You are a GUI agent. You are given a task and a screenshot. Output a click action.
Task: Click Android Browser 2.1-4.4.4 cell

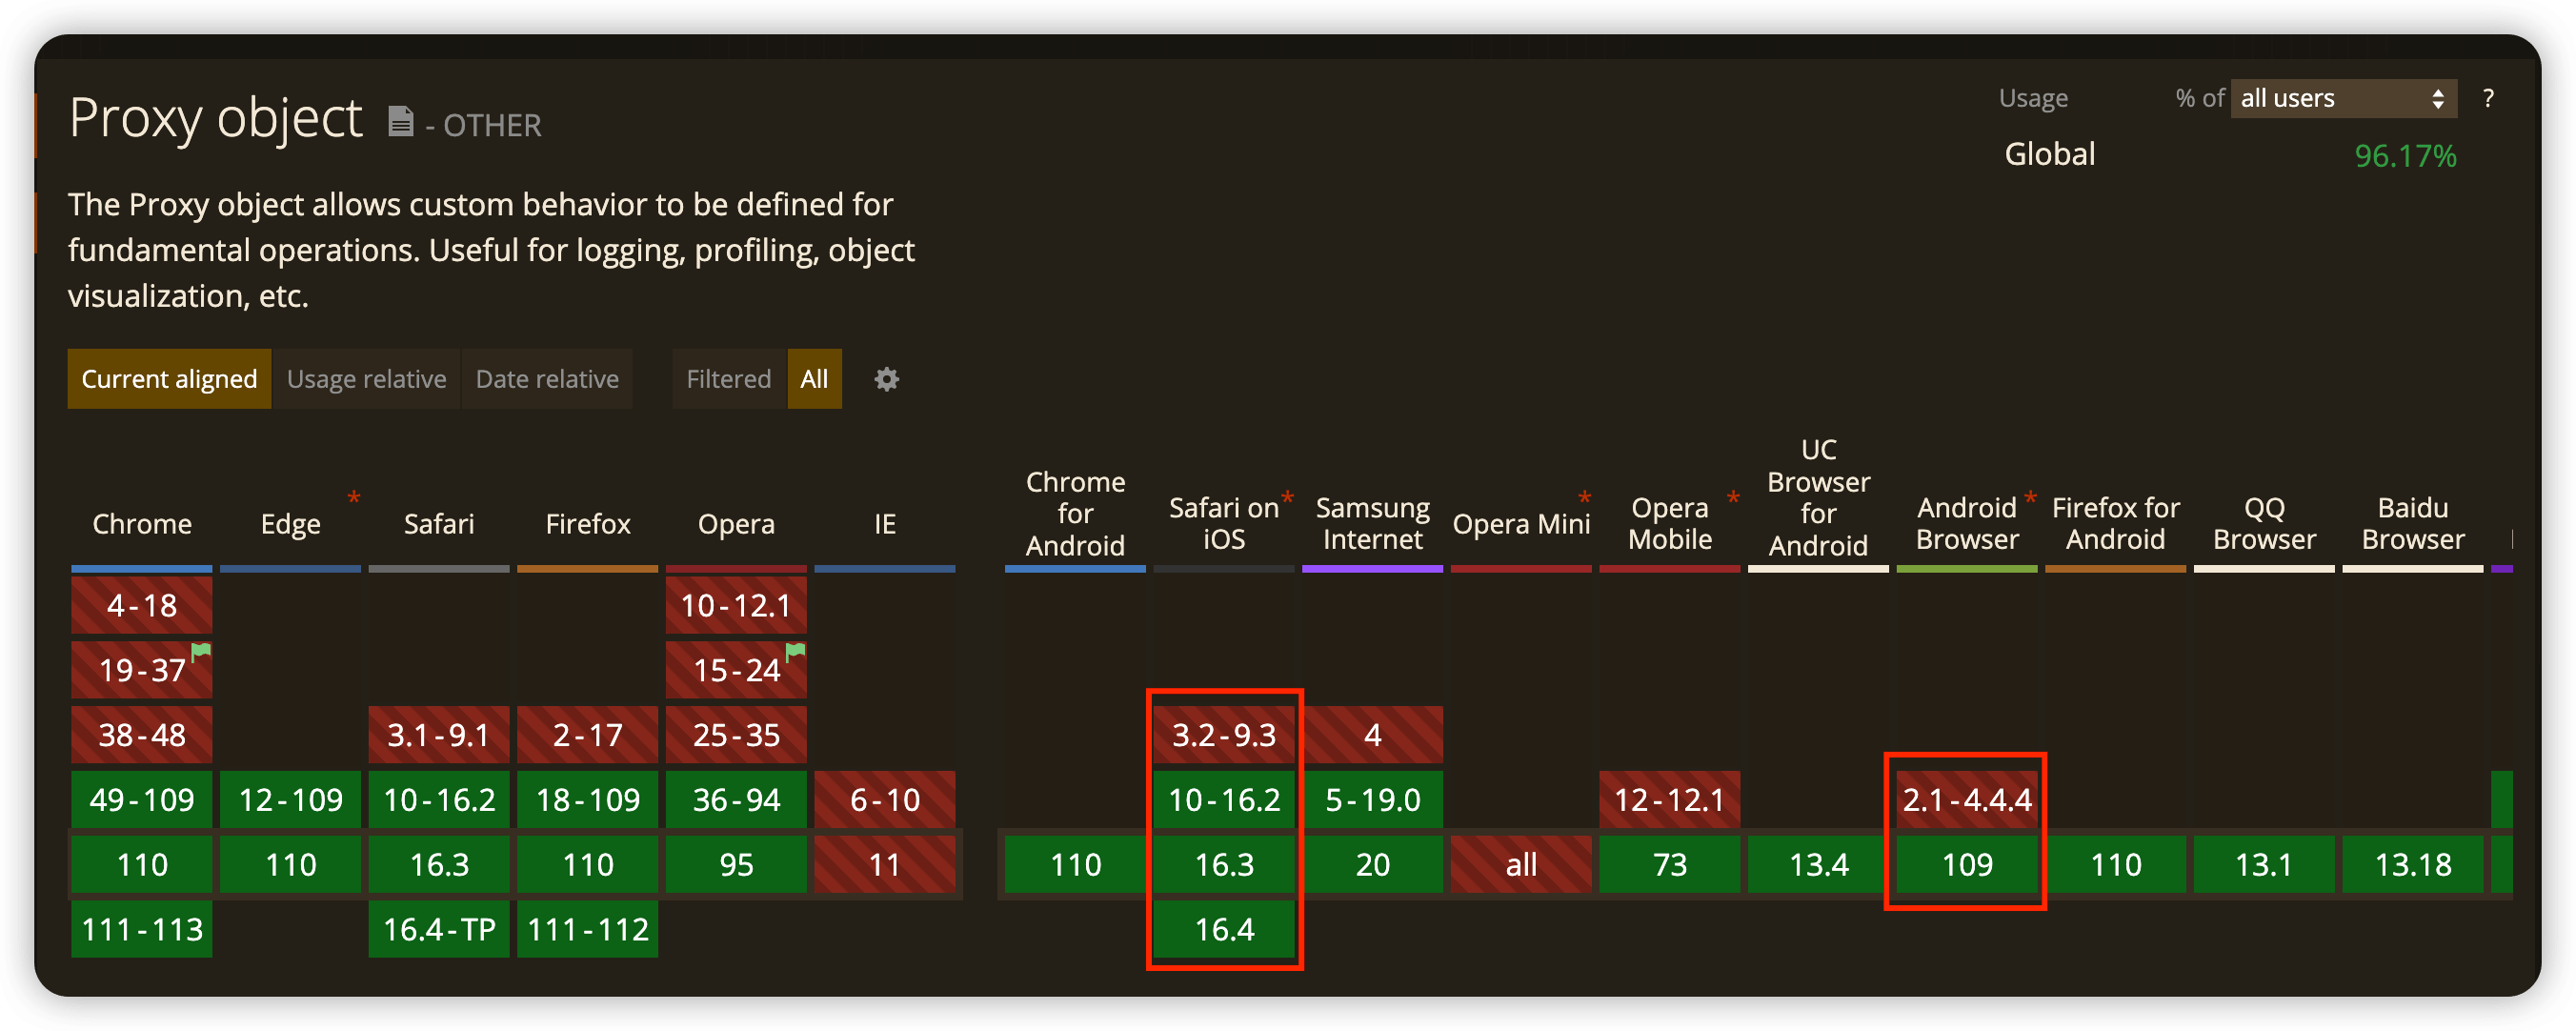1967,800
